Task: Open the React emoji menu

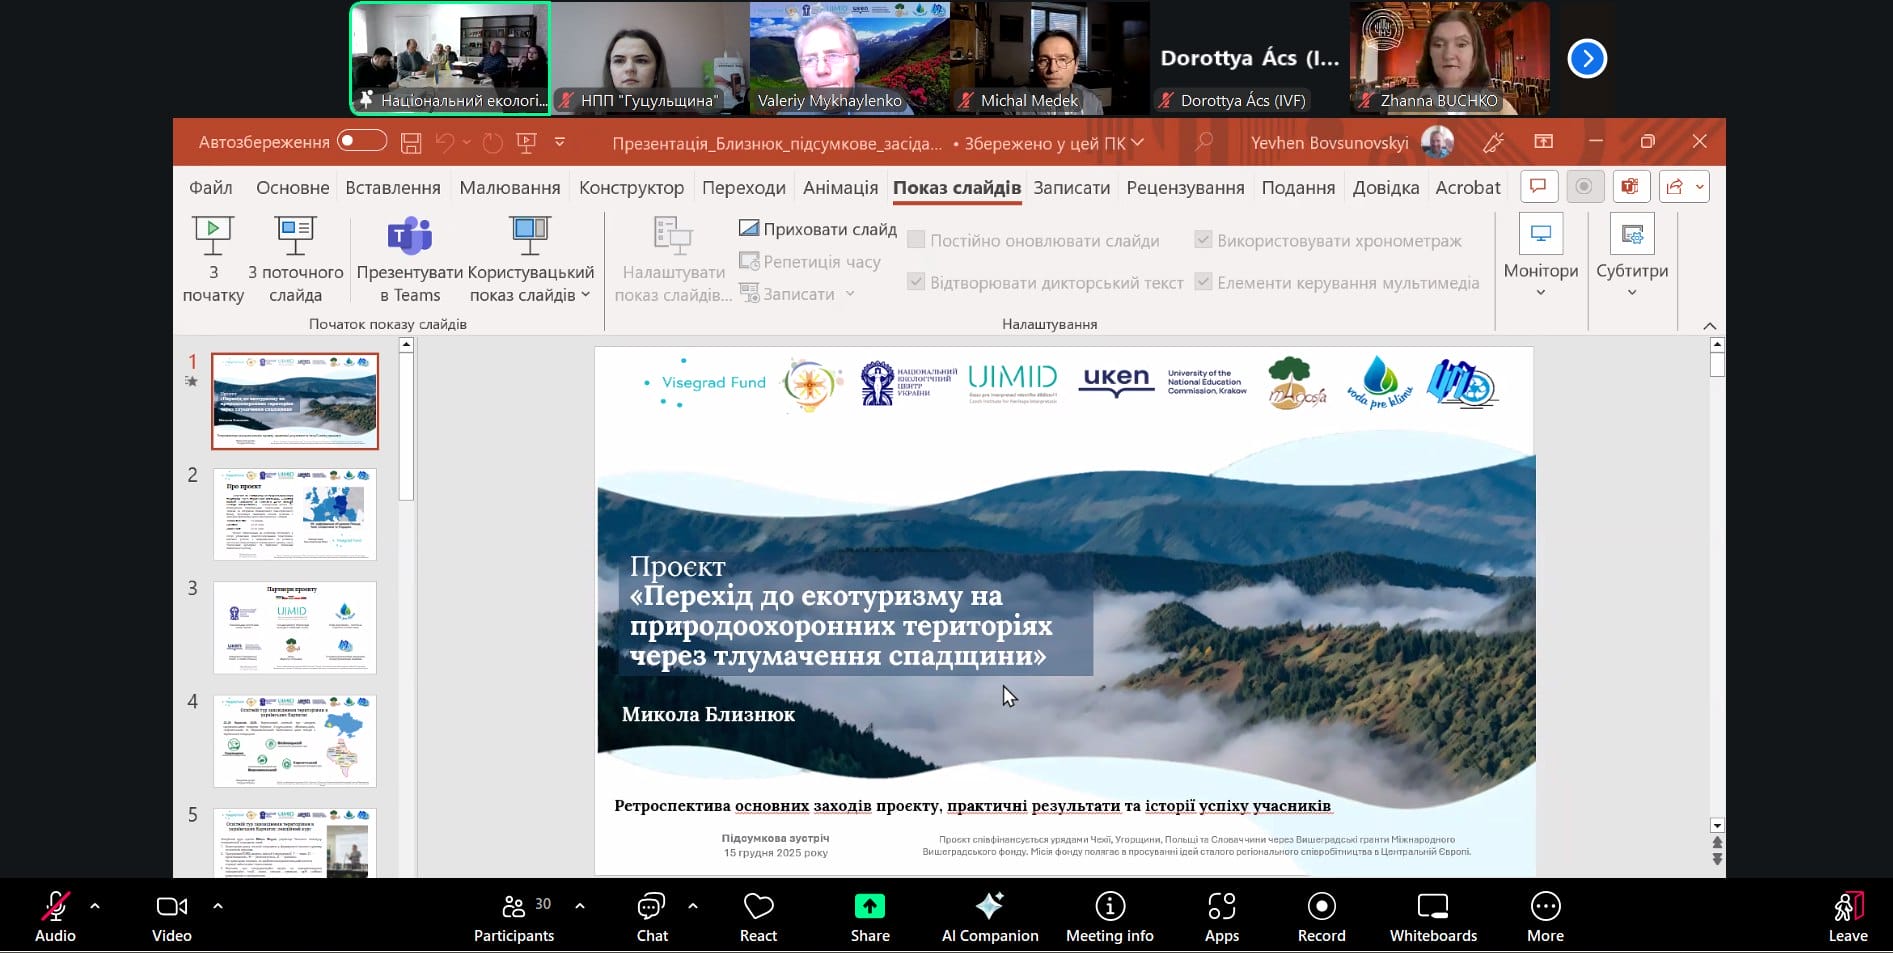Action: coord(758,916)
